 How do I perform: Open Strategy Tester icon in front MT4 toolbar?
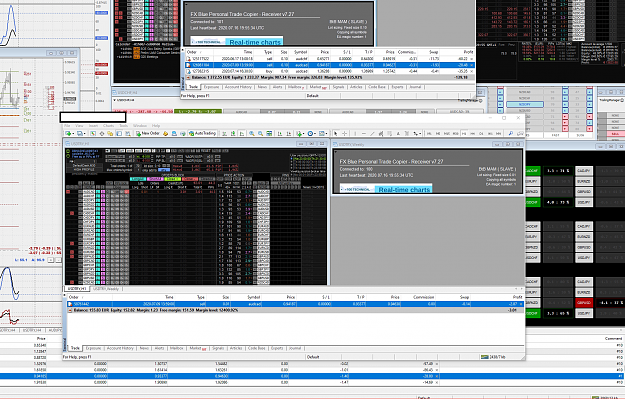pos(128,134)
